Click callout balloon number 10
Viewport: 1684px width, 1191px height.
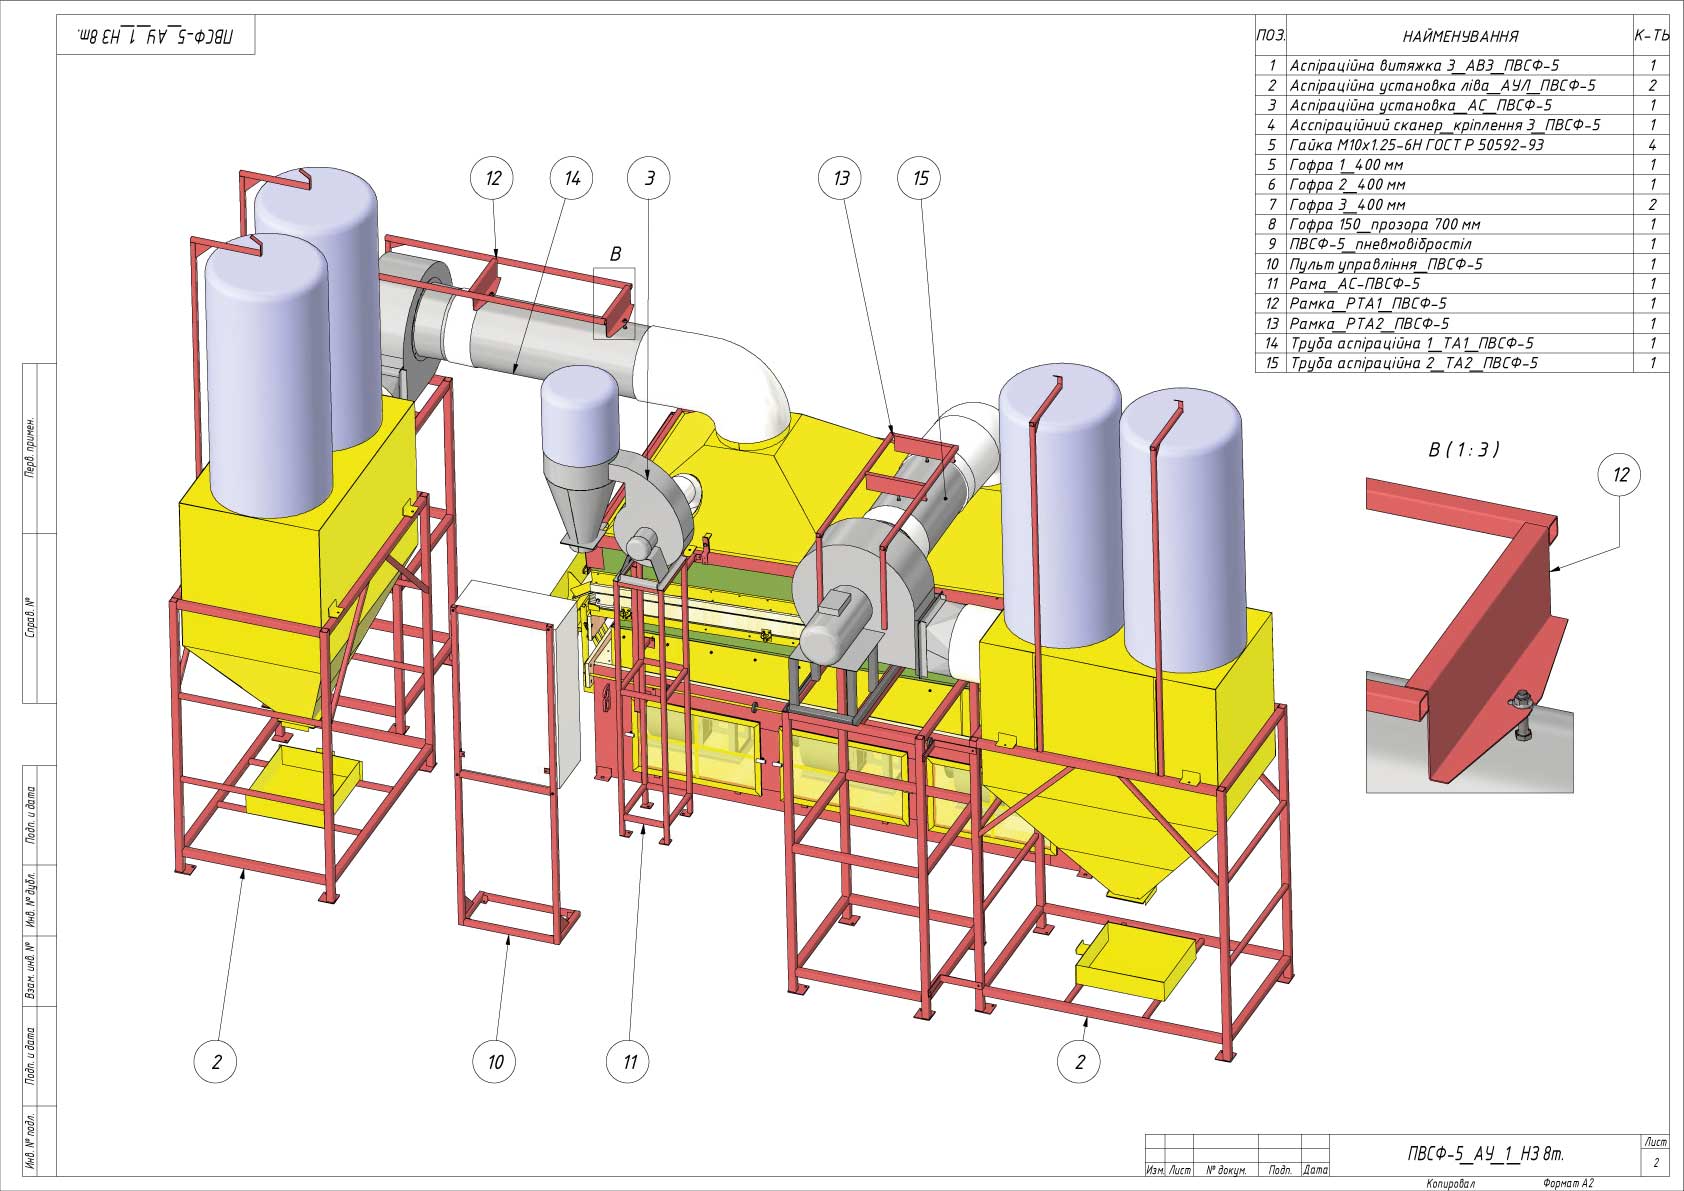(x=495, y=1061)
